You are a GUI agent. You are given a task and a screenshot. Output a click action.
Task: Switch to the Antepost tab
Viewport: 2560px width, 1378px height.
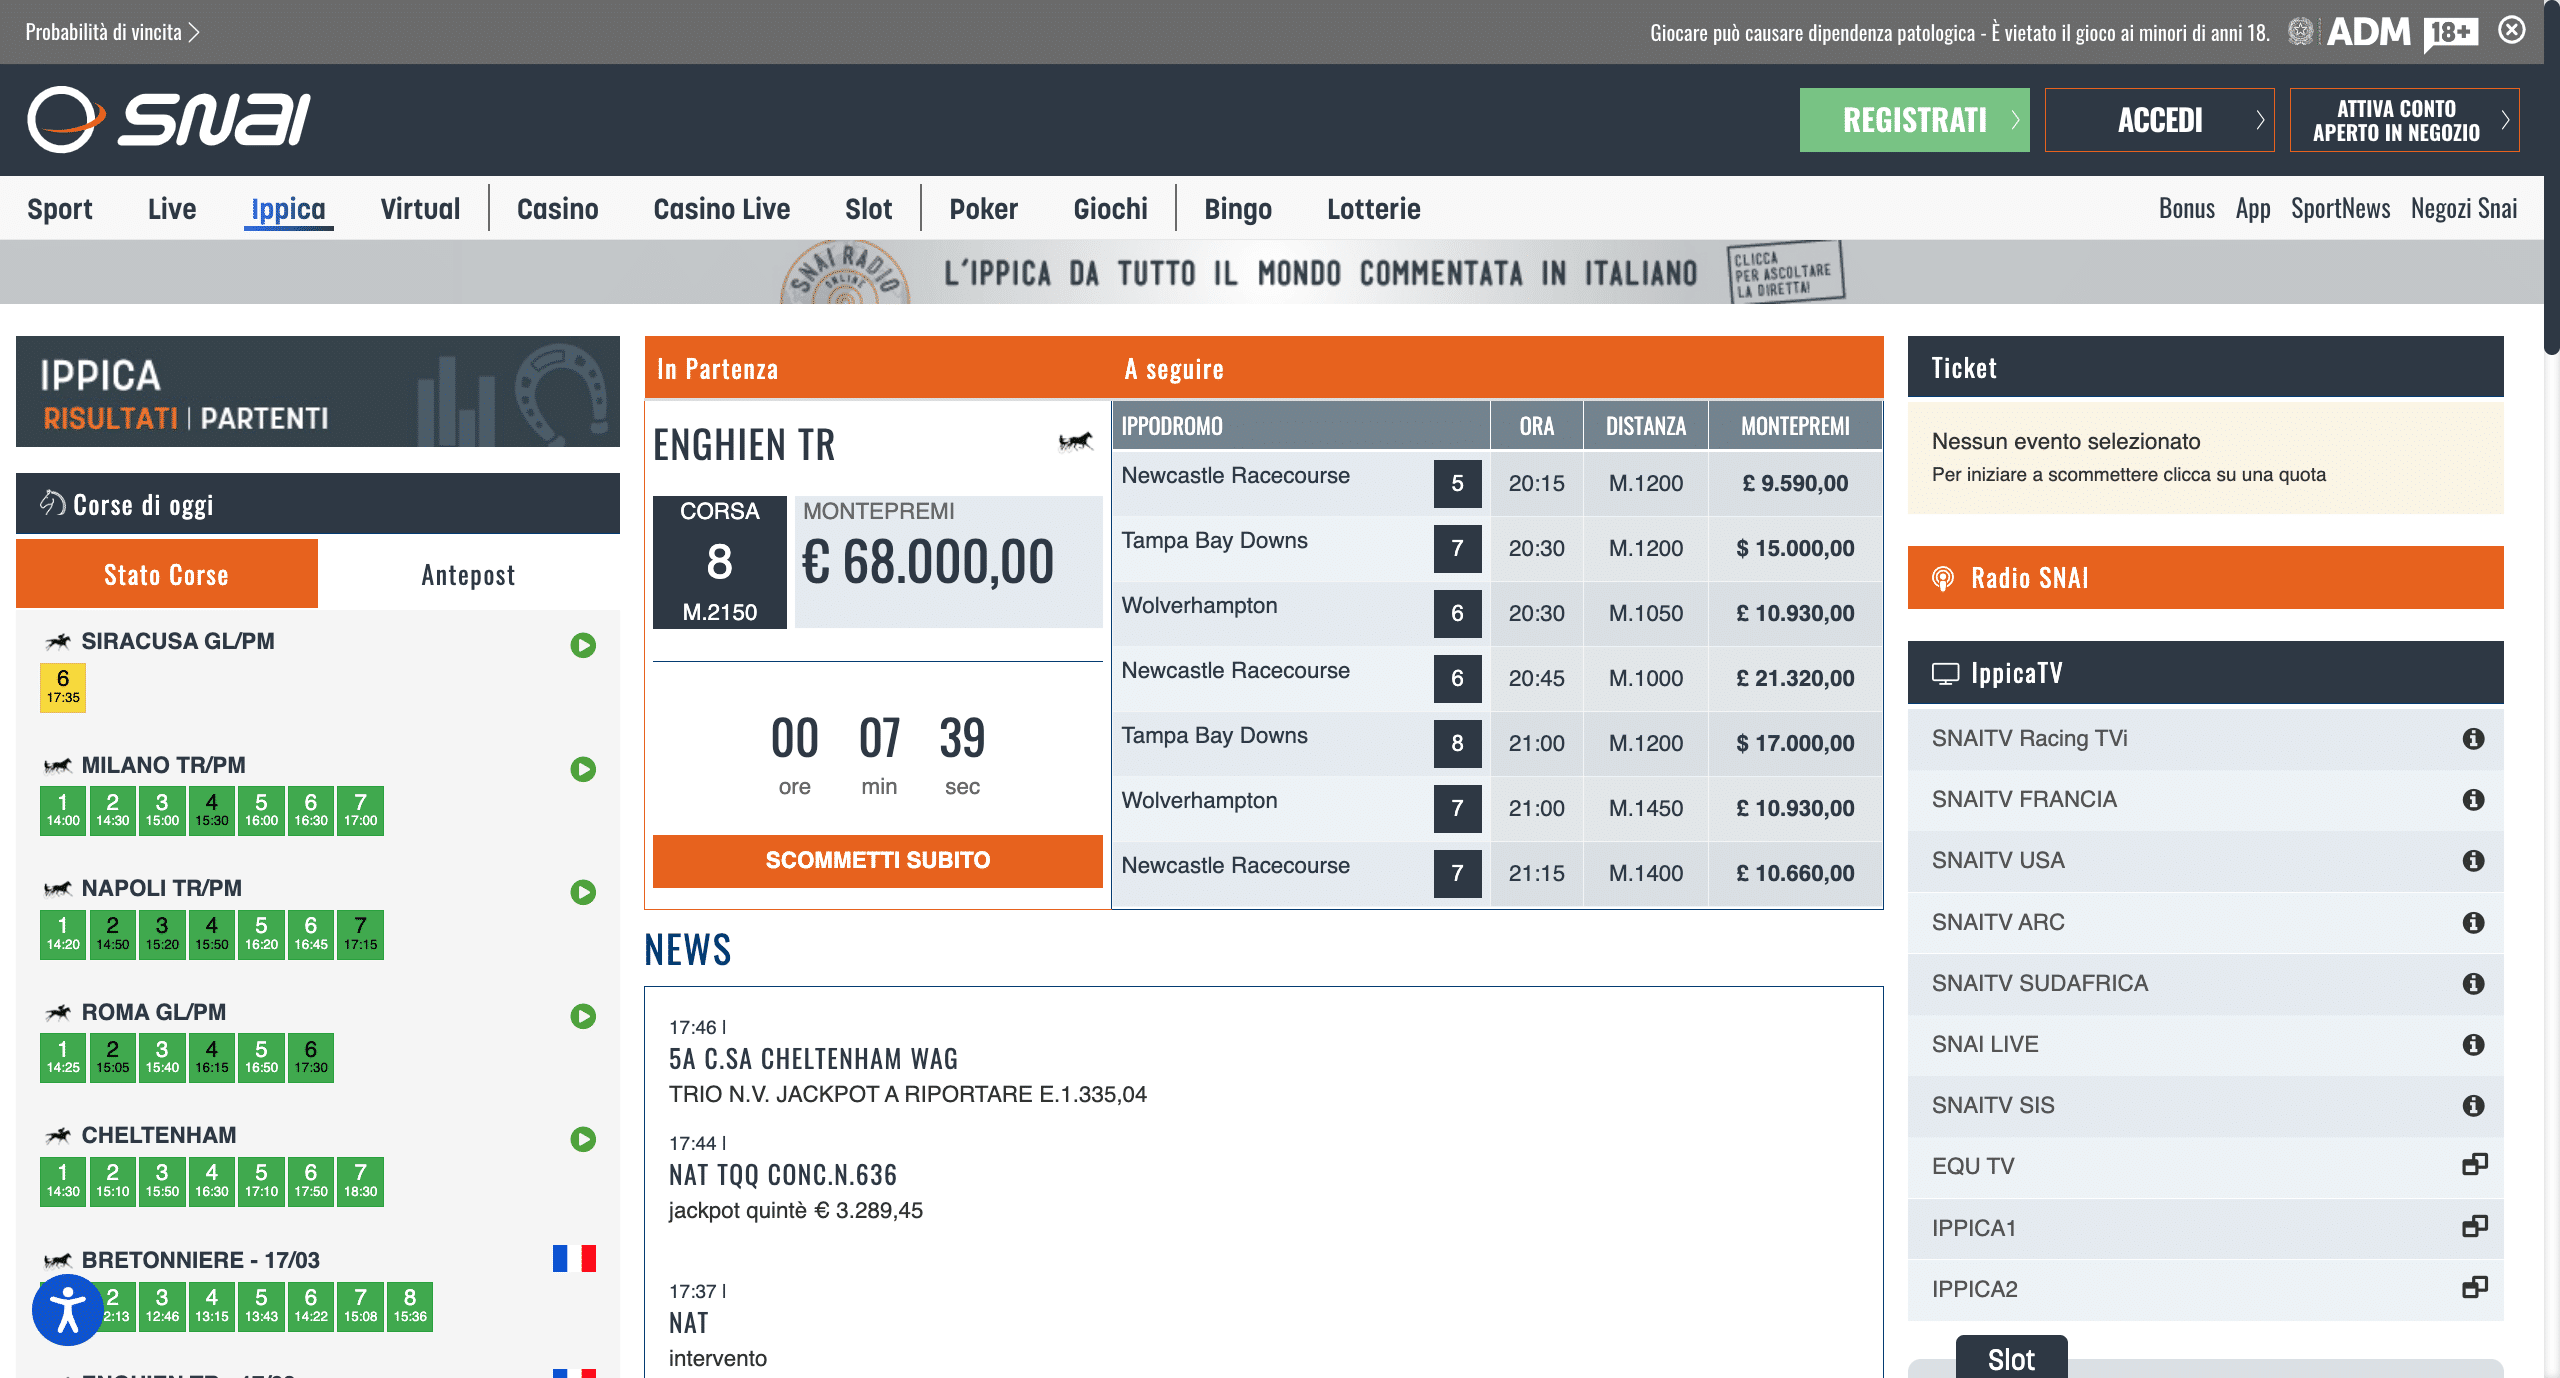(468, 575)
